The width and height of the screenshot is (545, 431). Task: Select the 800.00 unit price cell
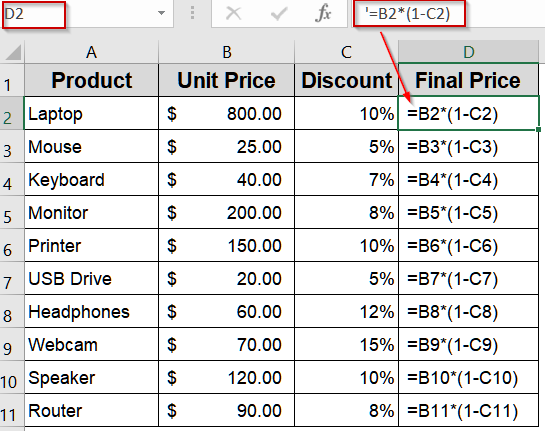coord(227,113)
